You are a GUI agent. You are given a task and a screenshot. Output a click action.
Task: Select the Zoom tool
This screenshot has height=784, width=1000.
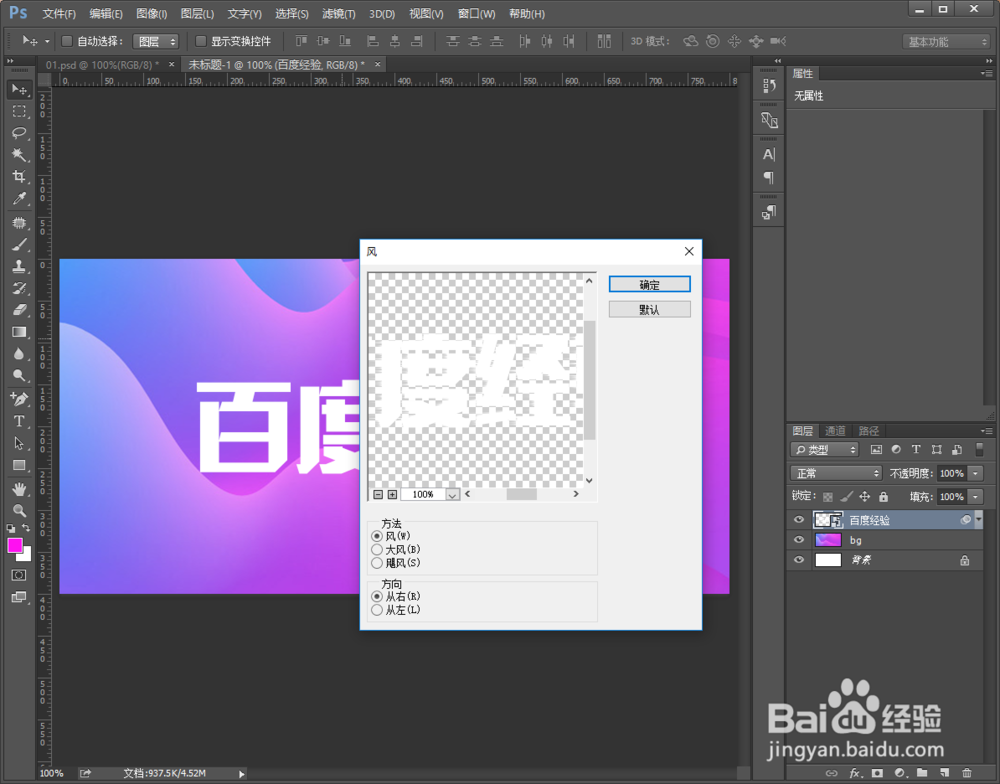coord(19,510)
